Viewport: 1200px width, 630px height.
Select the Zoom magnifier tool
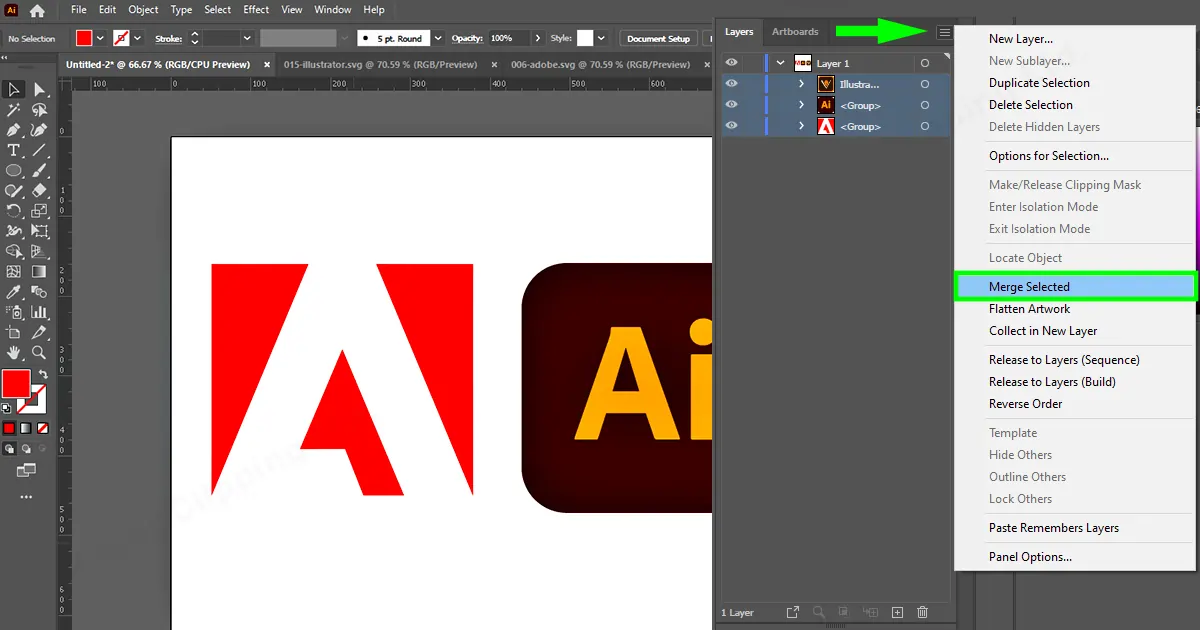[39, 353]
